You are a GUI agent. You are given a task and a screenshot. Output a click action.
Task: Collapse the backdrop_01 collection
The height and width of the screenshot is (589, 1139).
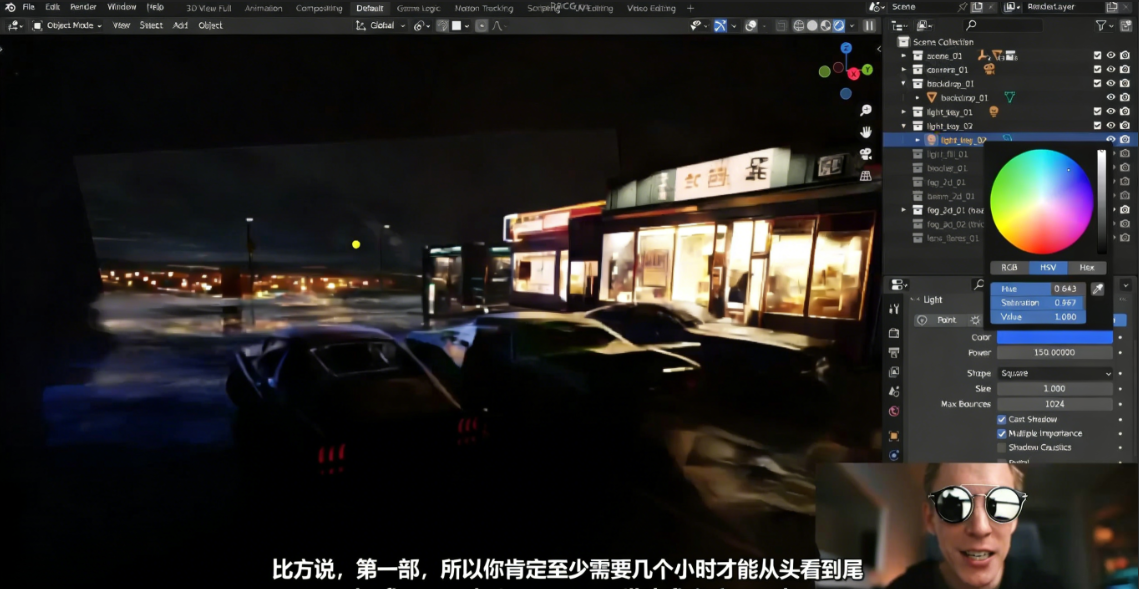[903, 81]
